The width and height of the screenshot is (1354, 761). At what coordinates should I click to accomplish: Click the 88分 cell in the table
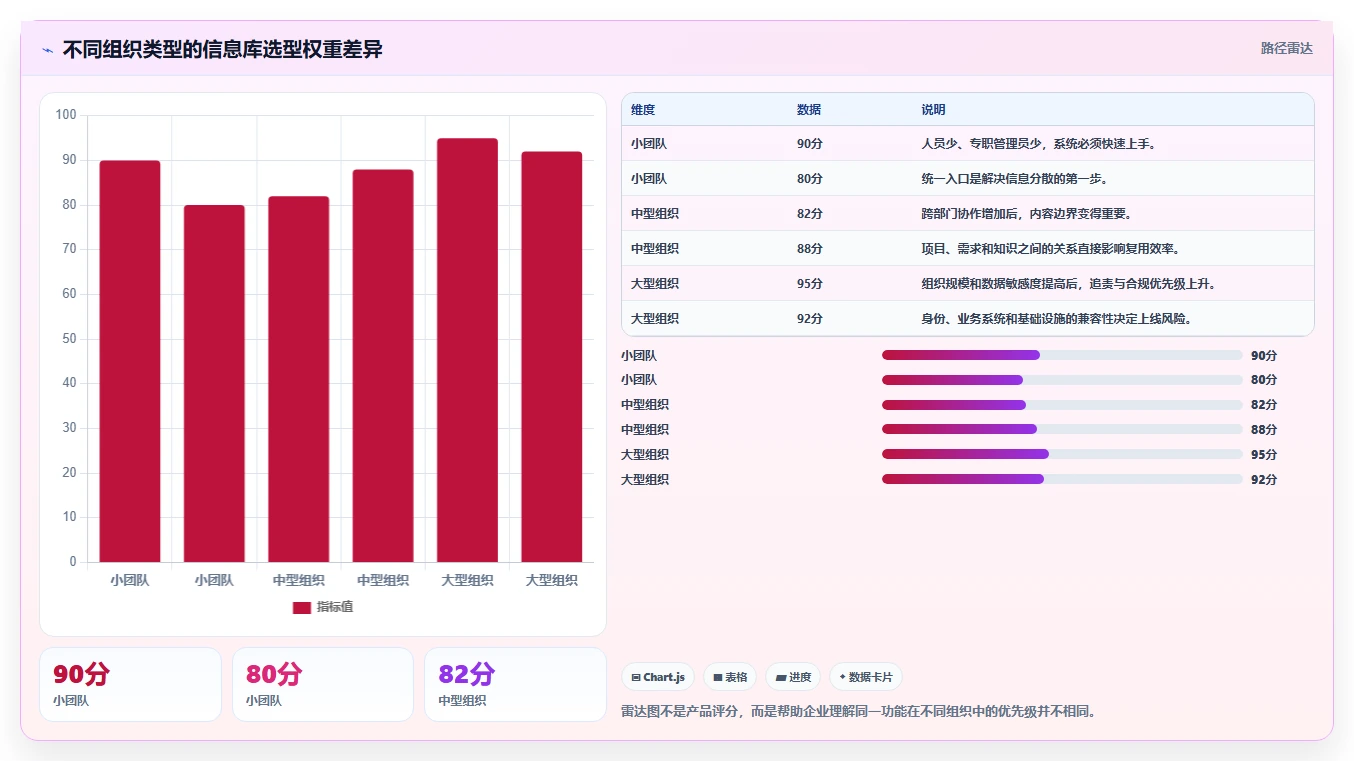[x=810, y=249]
